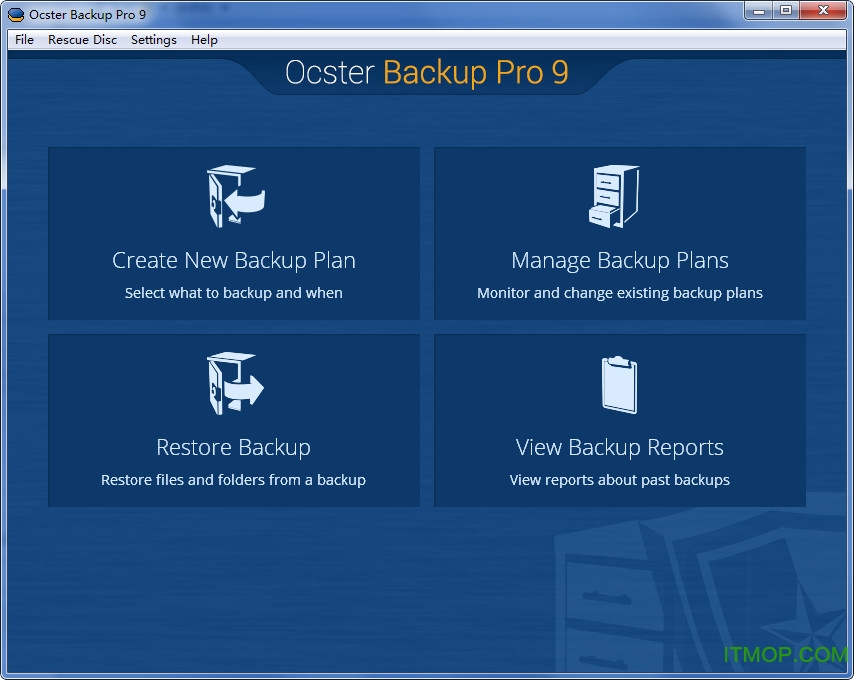Click the Ocster app icon in title bar
The width and height of the screenshot is (854, 680).
[x=16, y=15]
